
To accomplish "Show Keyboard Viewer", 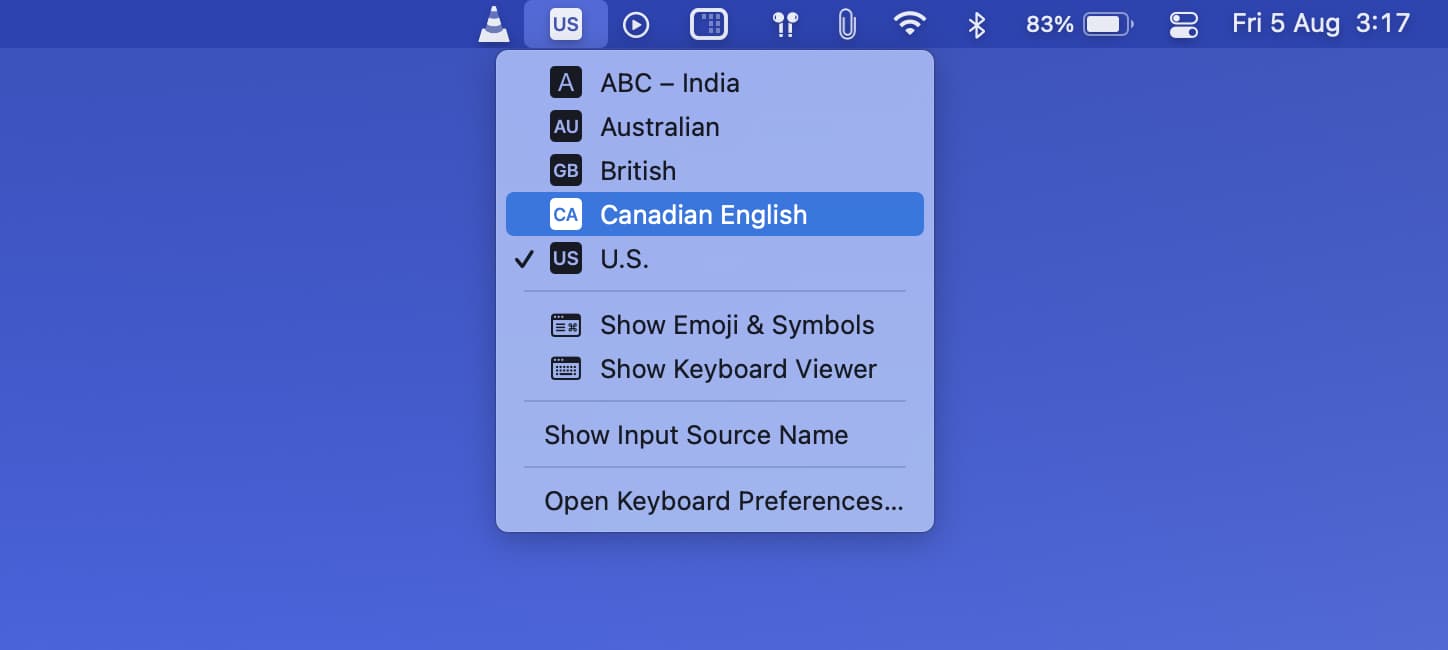I will point(715,369).
